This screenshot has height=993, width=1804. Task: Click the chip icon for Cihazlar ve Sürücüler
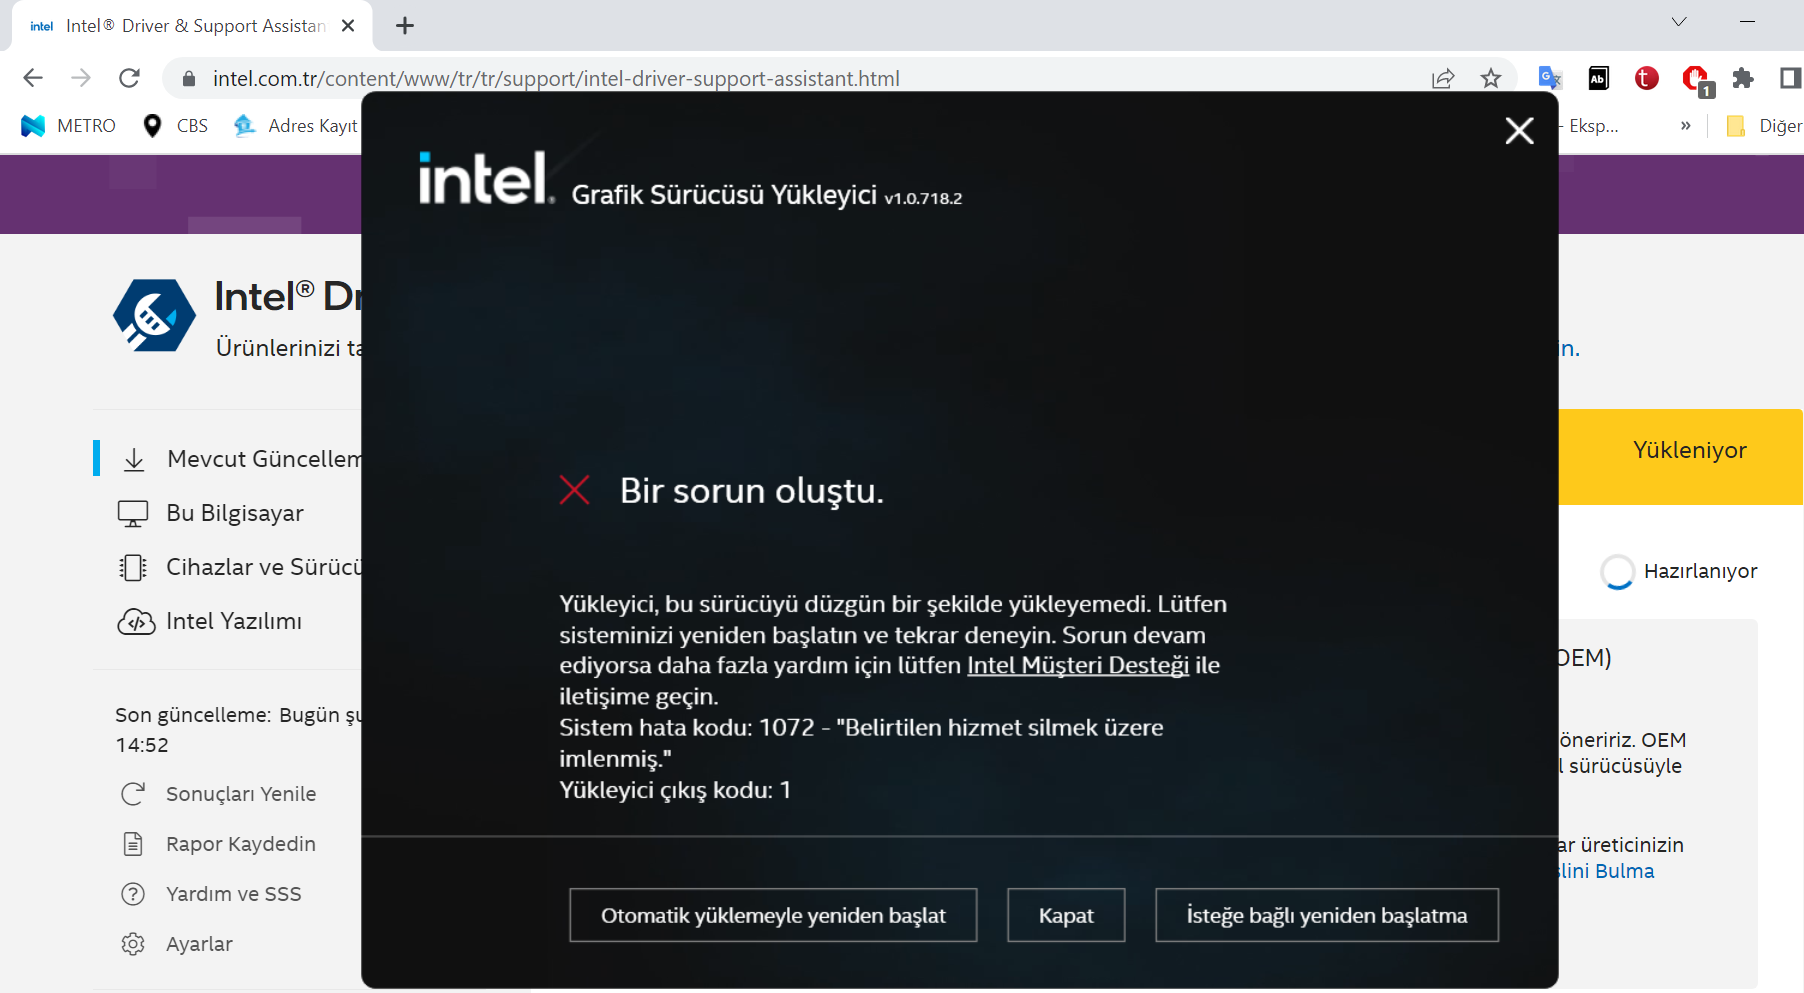(133, 567)
